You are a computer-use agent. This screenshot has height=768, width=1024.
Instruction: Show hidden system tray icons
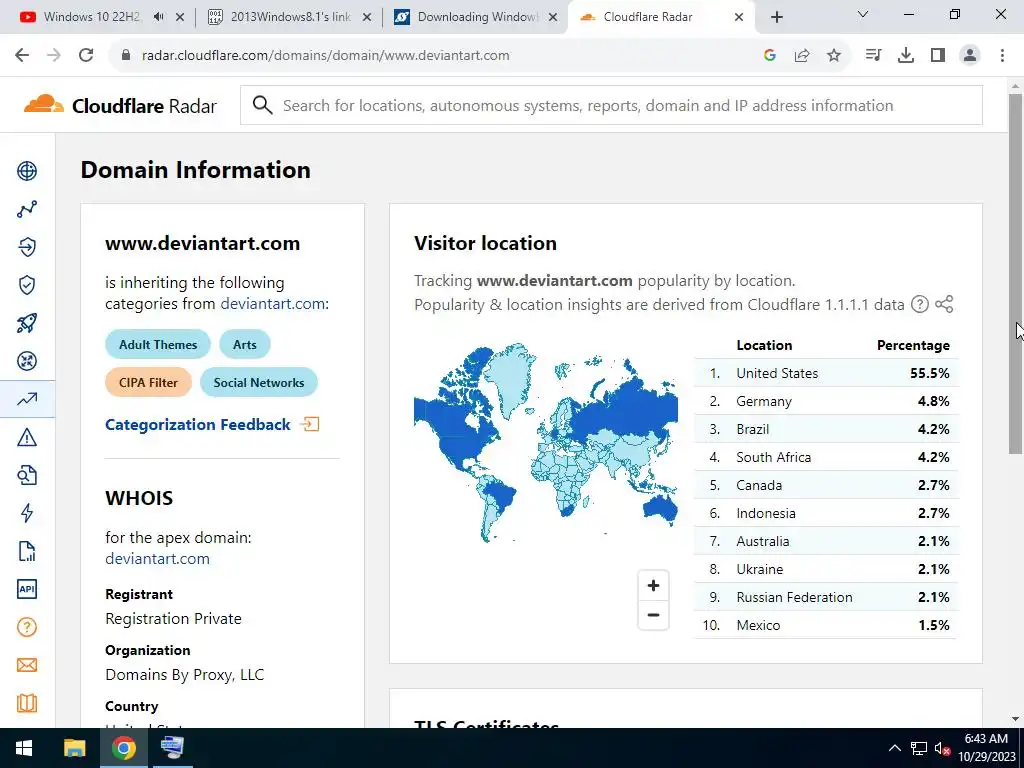click(x=895, y=748)
